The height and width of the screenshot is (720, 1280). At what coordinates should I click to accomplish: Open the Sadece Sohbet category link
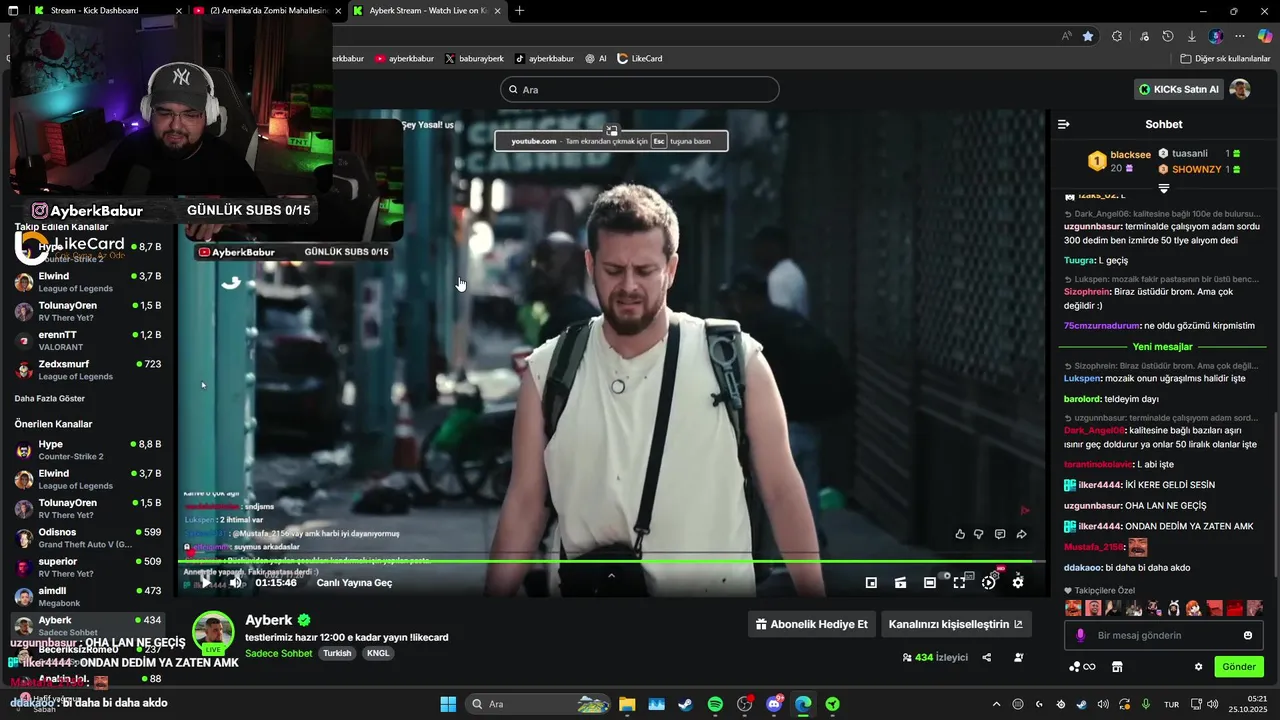(279, 653)
